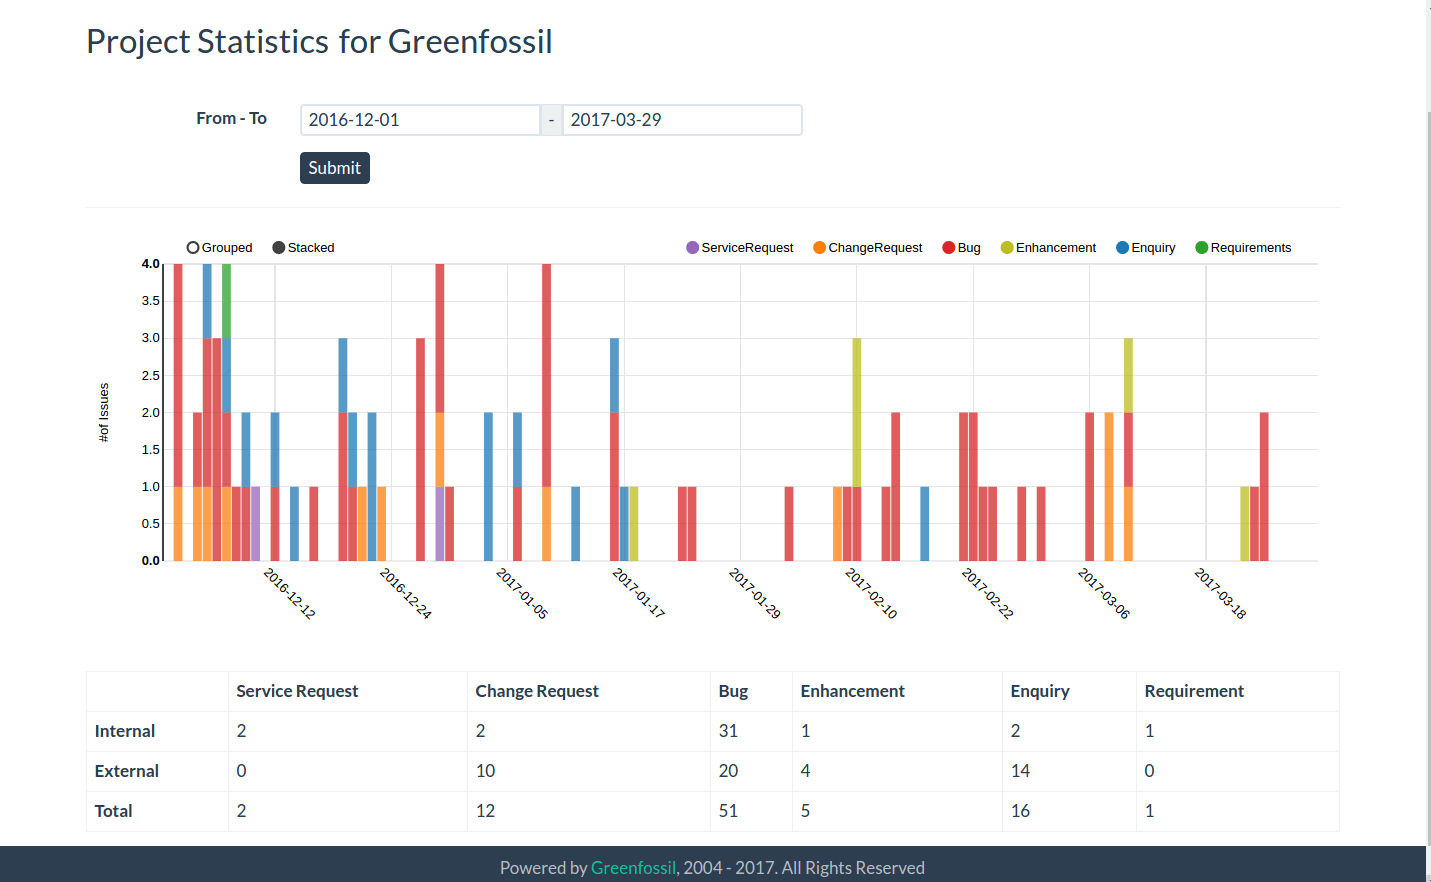This screenshot has height=882, width=1431.
Task: Toggle the ServiceRequest legend series
Action: pos(740,248)
